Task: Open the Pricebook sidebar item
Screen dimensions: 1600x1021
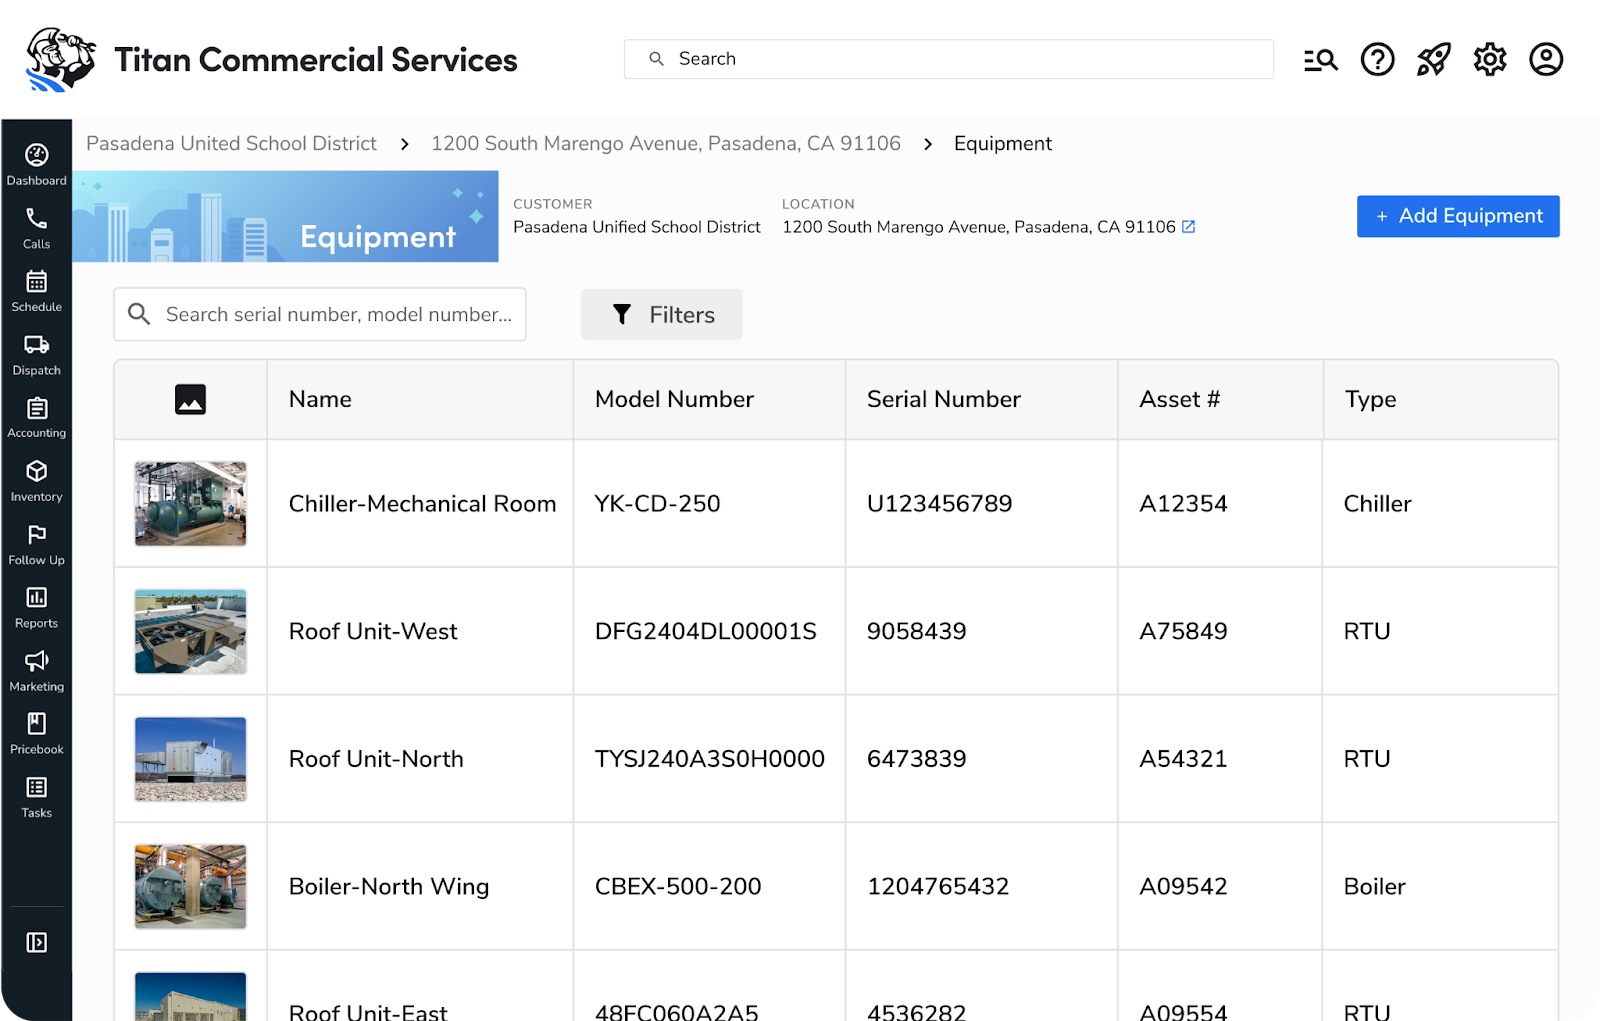Action: click(37, 733)
